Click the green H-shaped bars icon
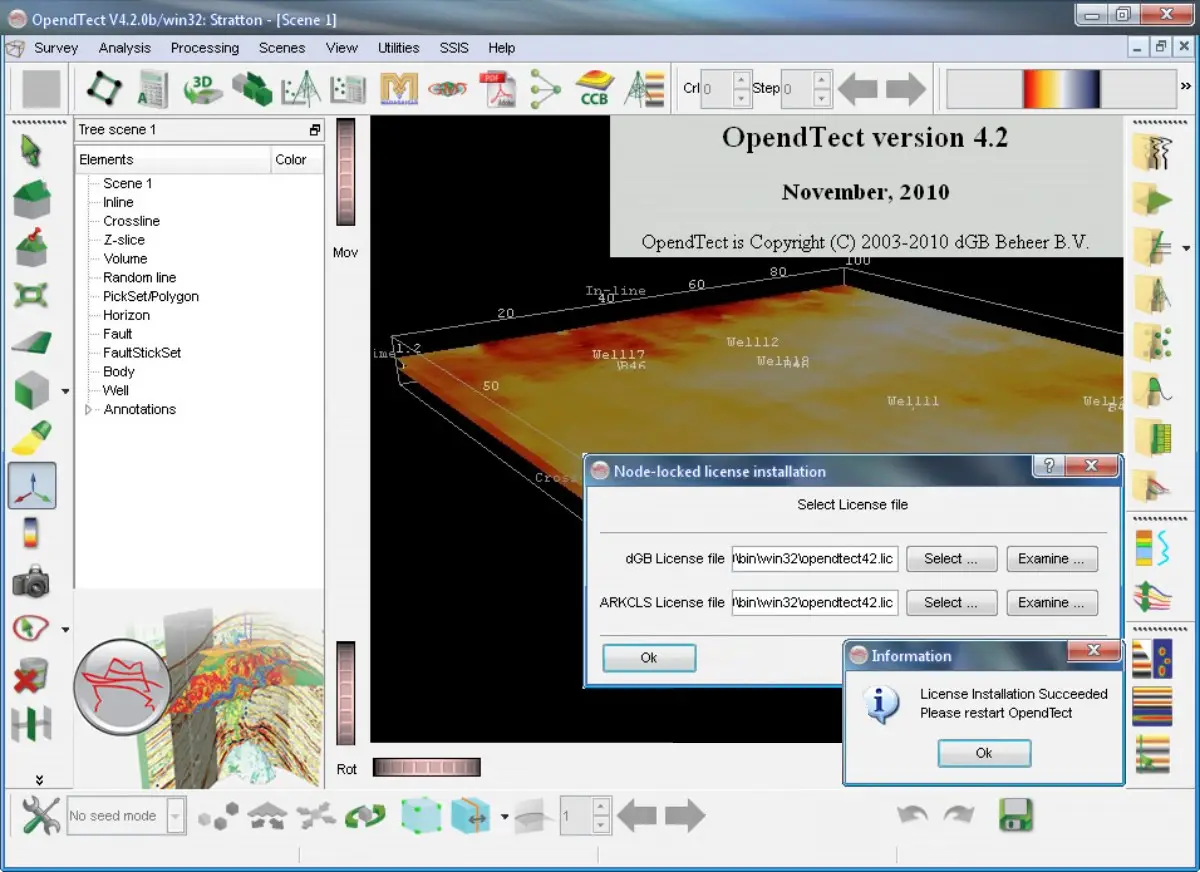This screenshot has width=1200, height=872. coord(32,725)
